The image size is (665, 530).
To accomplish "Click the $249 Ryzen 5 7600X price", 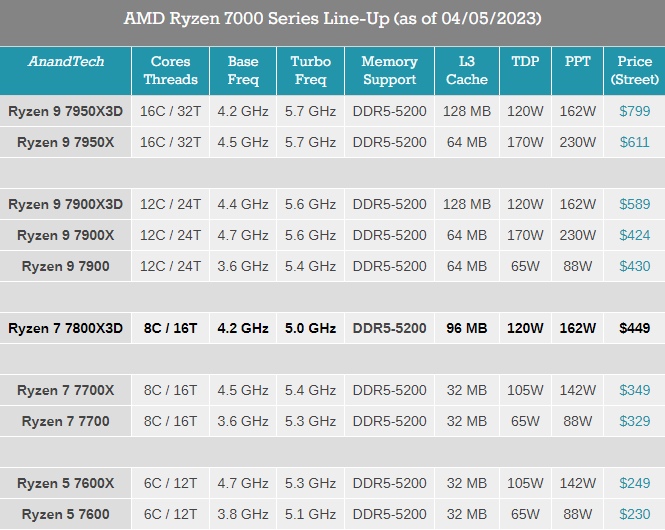I will [634, 484].
